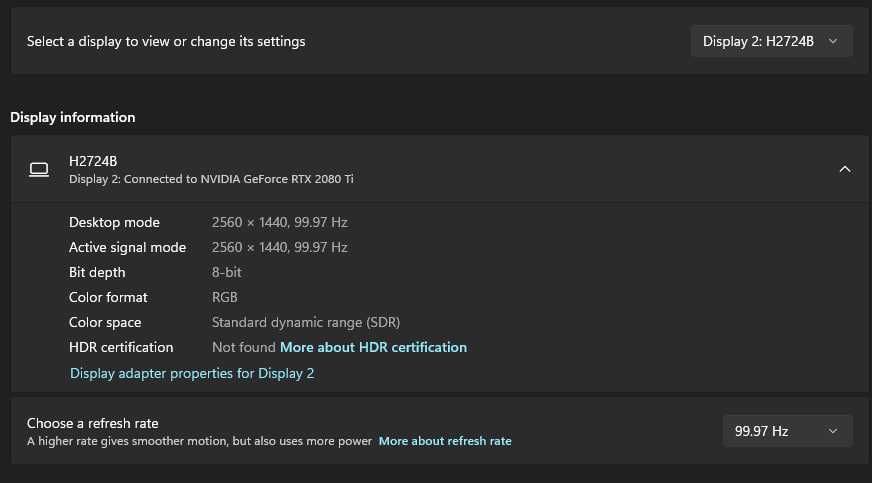Select the Desktop mode label
872x483 pixels.
114,222
